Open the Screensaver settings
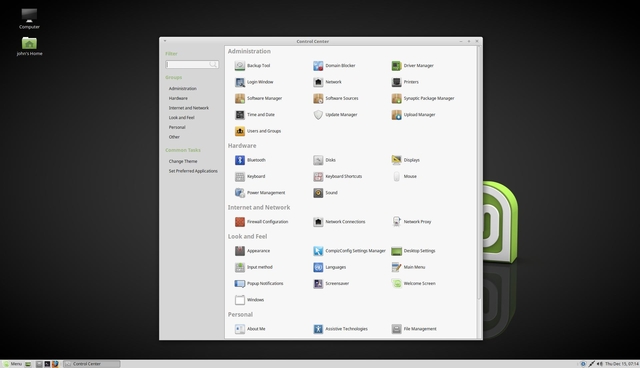The height and width of the screenshot is (368, 640). pos(331,284)
